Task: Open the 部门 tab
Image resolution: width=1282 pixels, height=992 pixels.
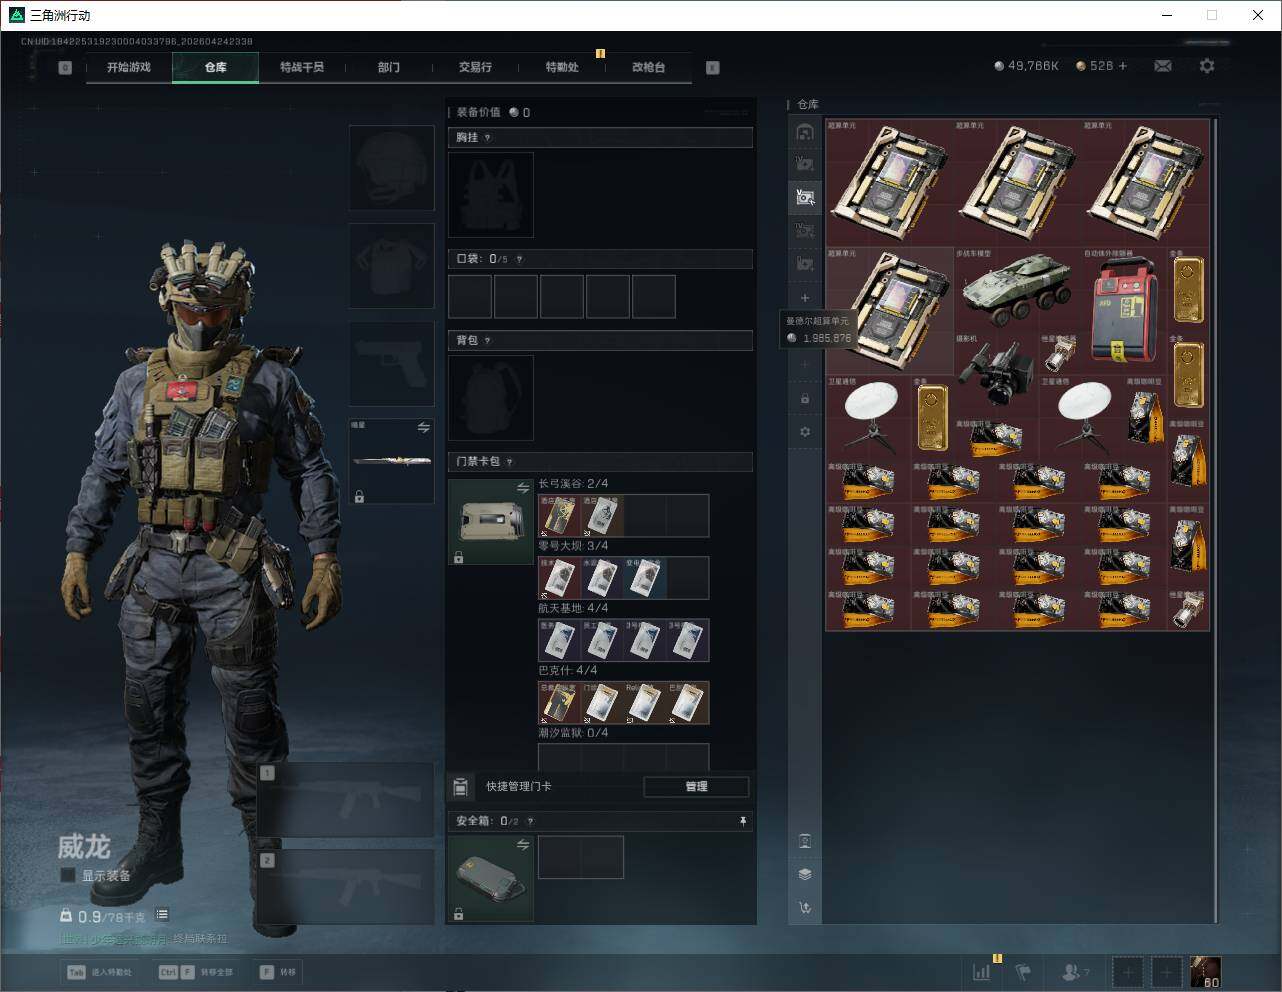Action: click(x=389, y=67)
